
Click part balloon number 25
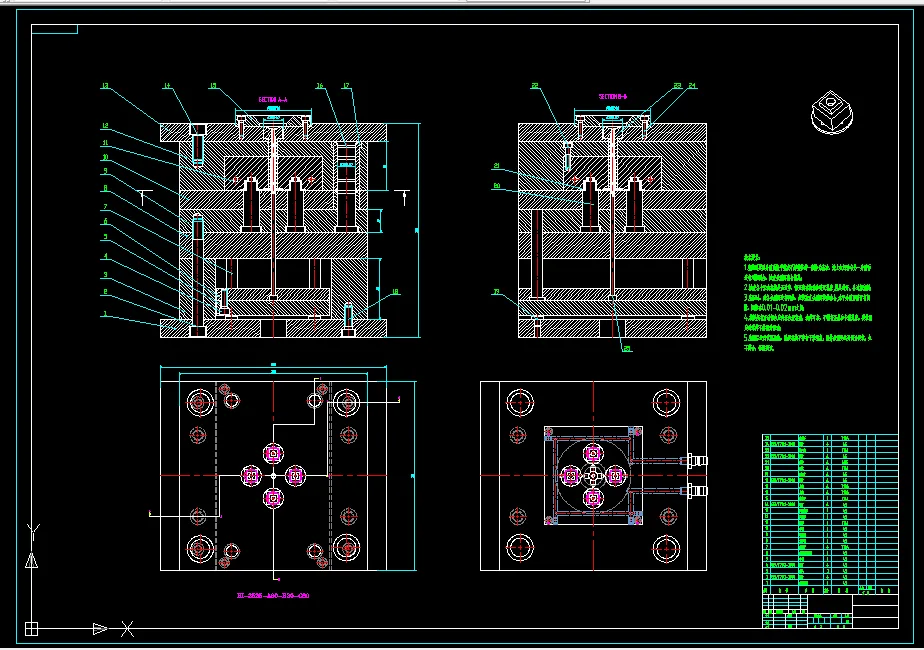627,349
